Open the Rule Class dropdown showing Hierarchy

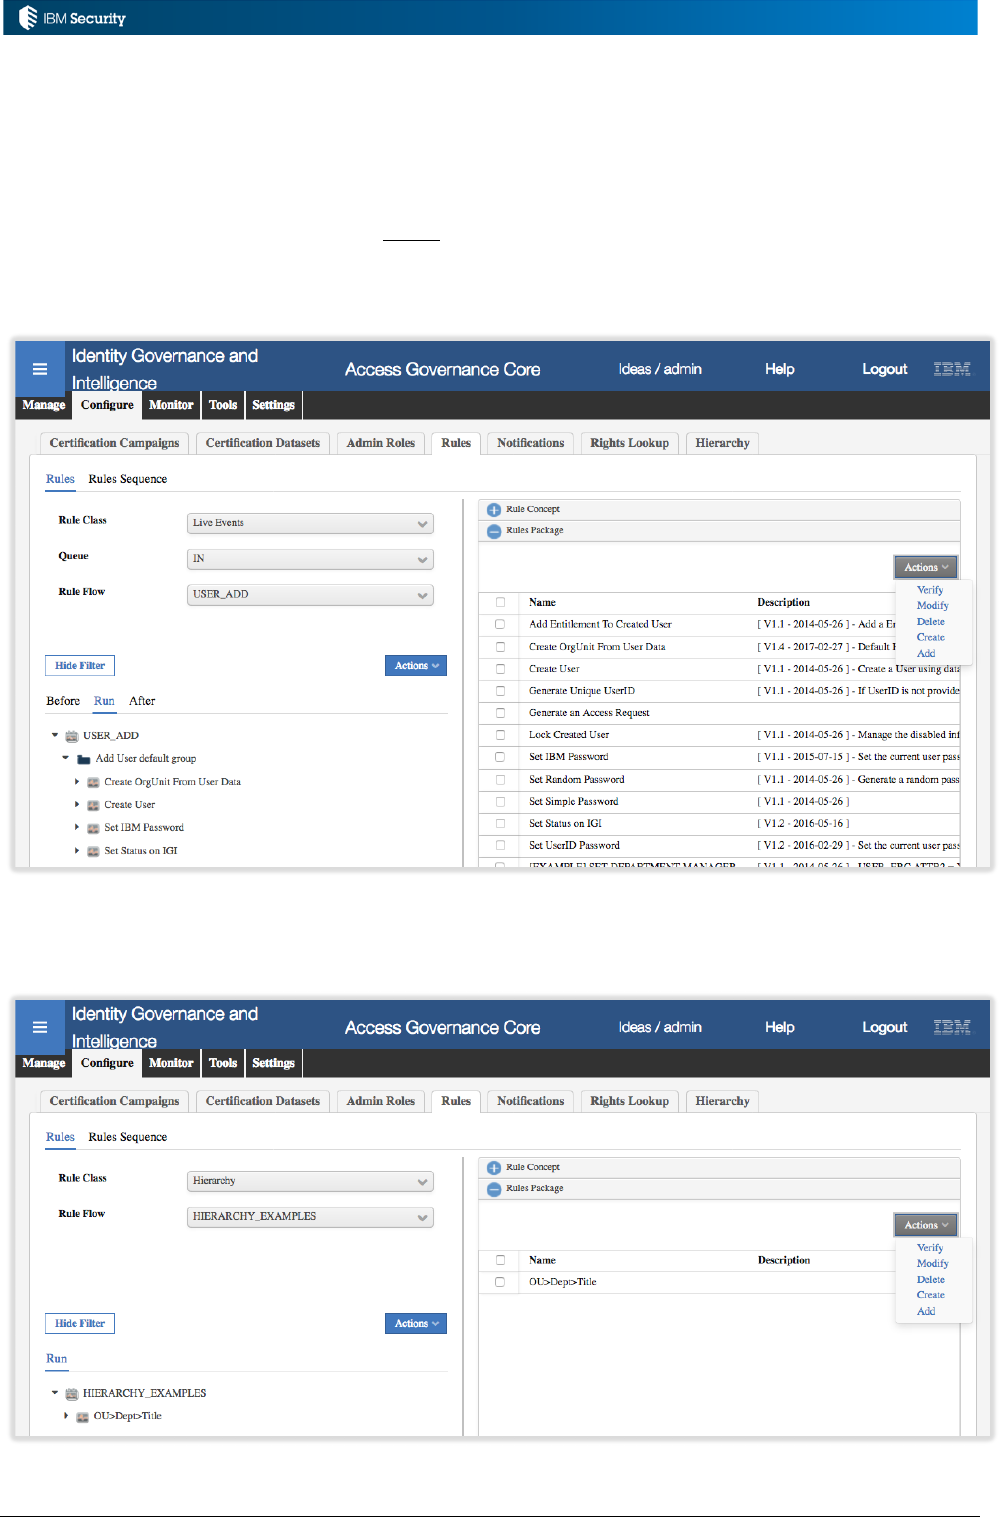click(310, 1181)
